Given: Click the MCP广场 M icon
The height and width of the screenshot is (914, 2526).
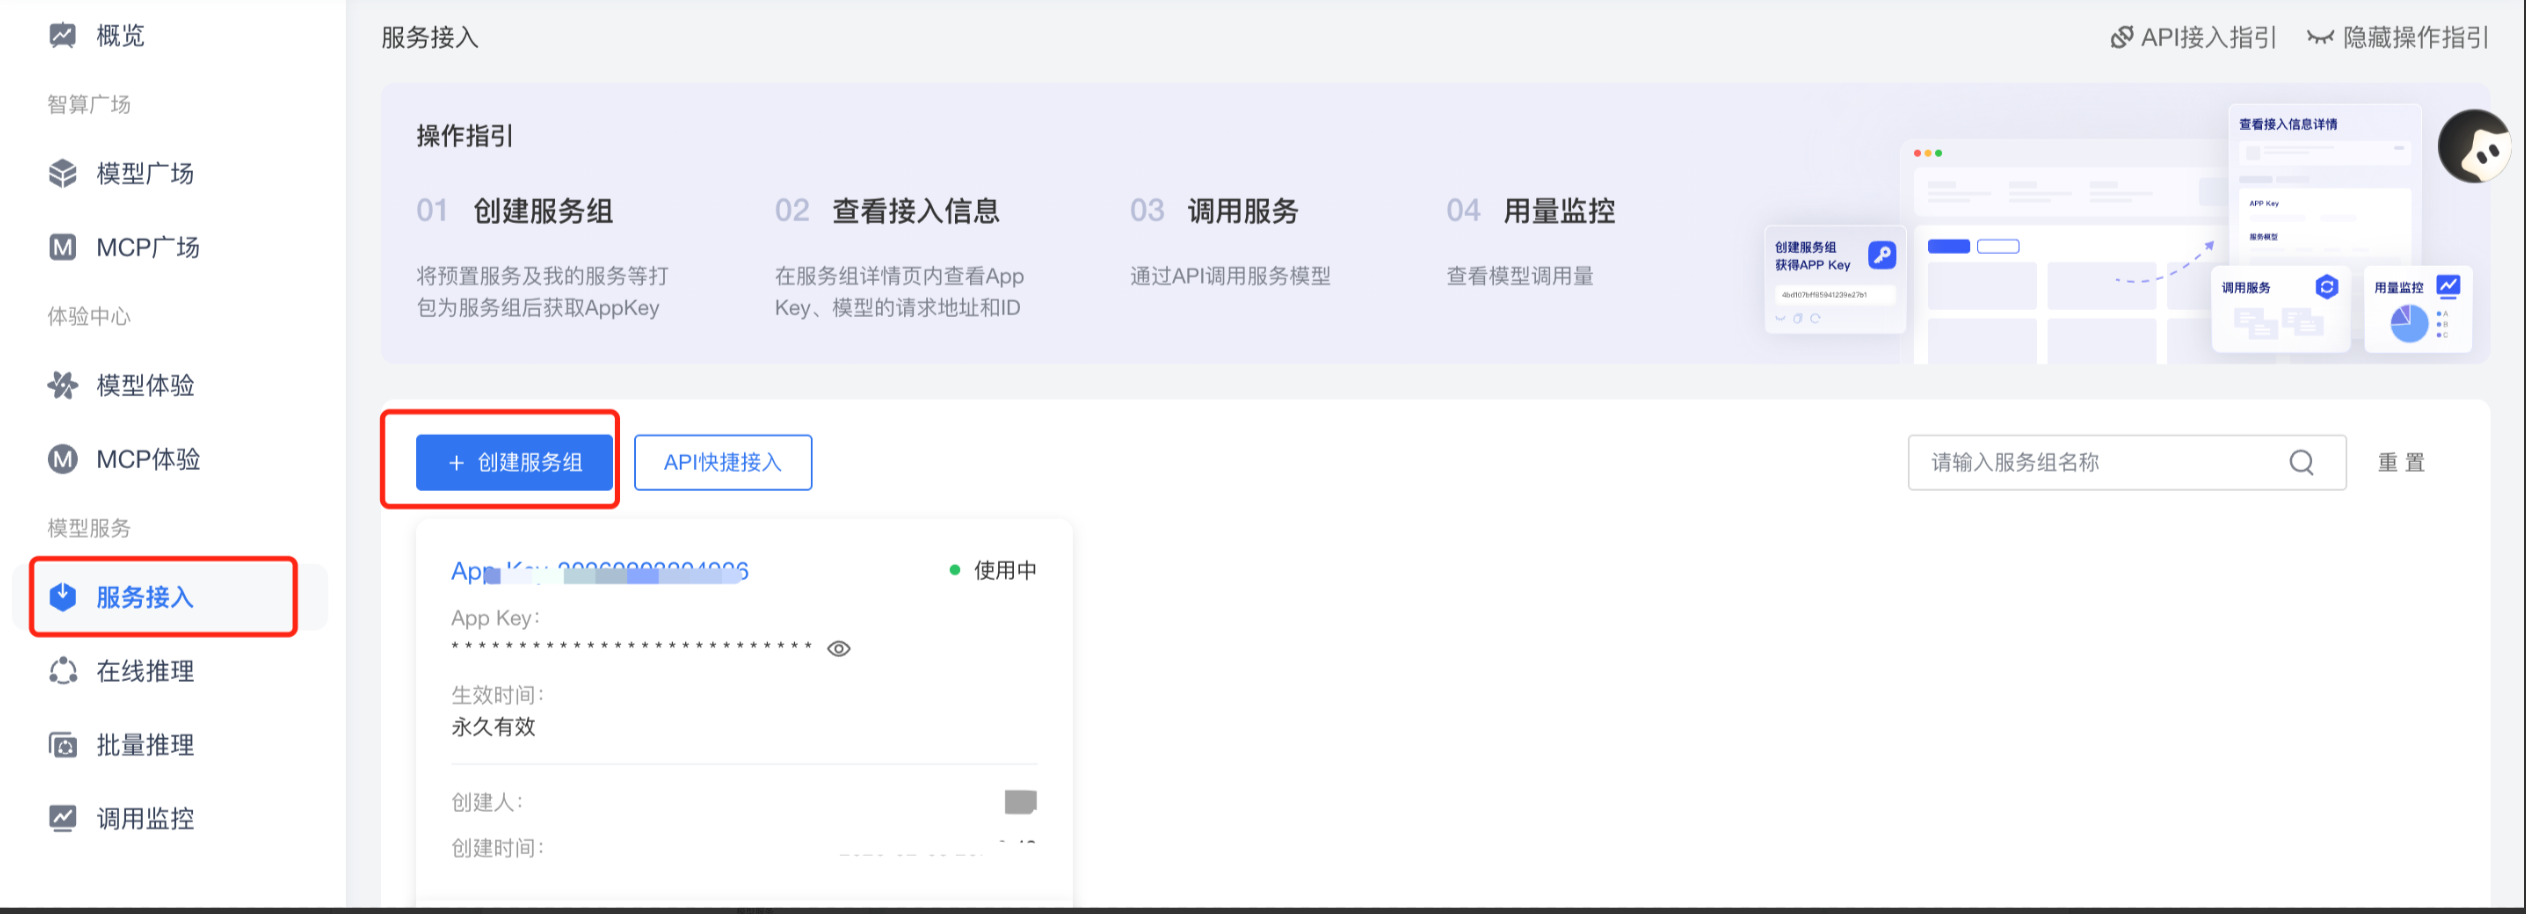Looking at the screenshot, I should (62, 247).
